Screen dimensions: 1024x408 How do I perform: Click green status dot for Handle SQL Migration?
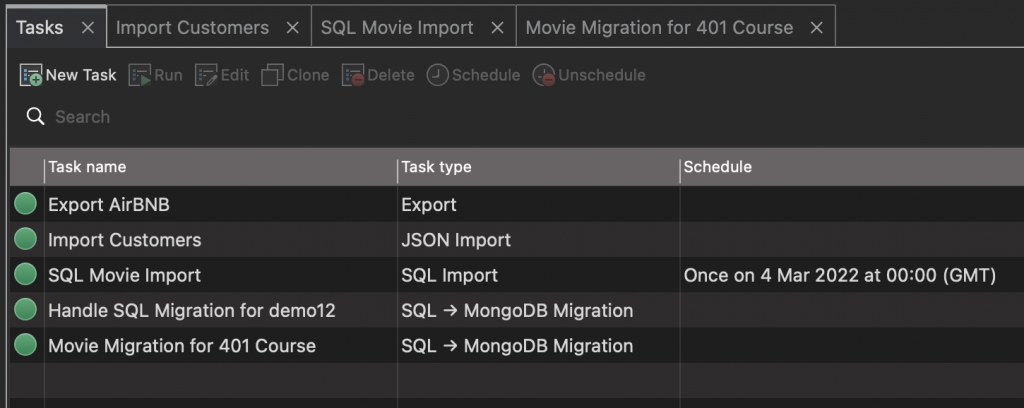coord(25,309)
